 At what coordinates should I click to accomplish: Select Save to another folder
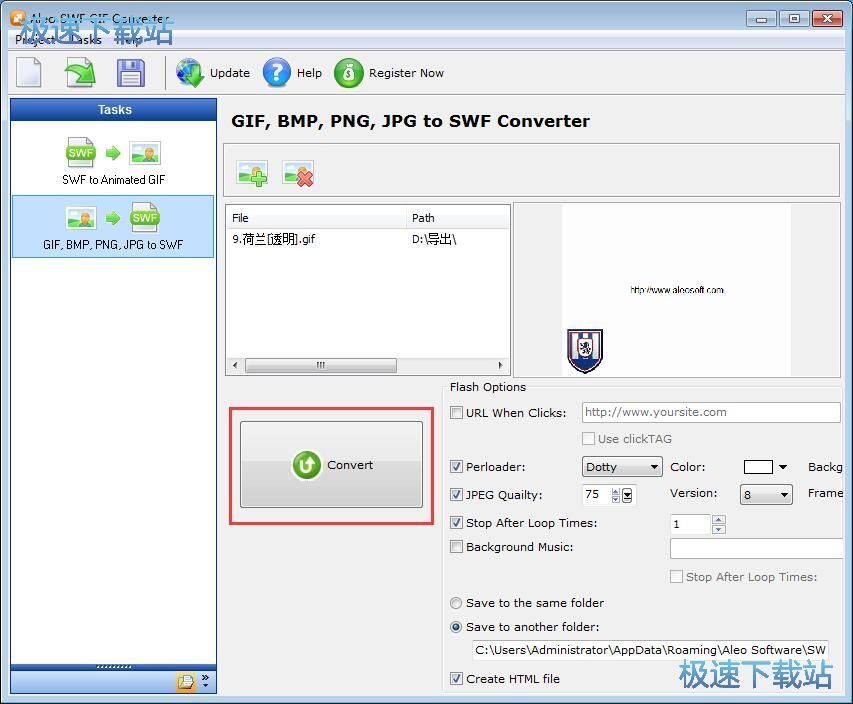pos(456,627)
